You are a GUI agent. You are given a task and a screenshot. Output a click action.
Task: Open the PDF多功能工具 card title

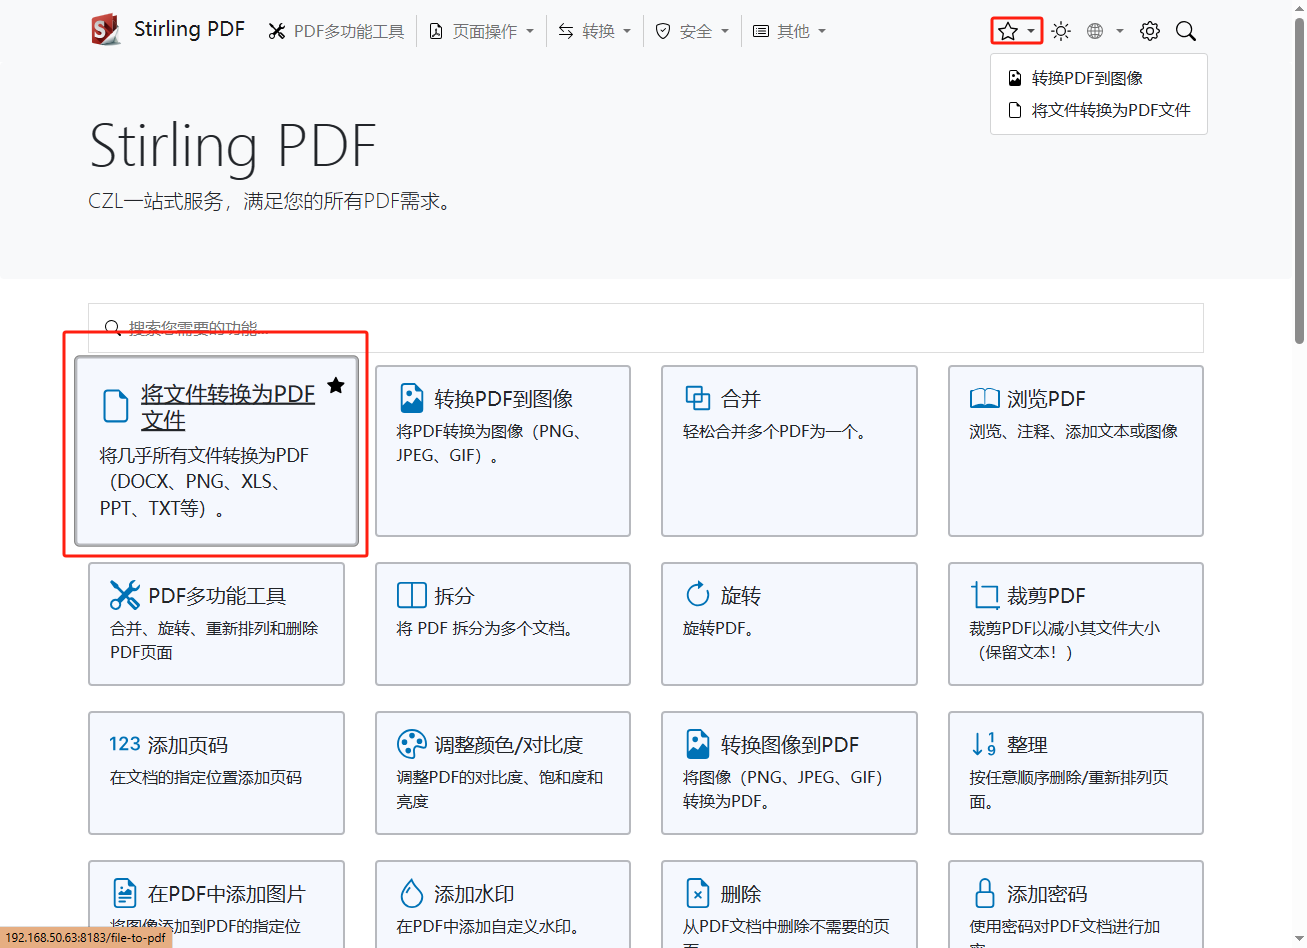tap(217, 596)
